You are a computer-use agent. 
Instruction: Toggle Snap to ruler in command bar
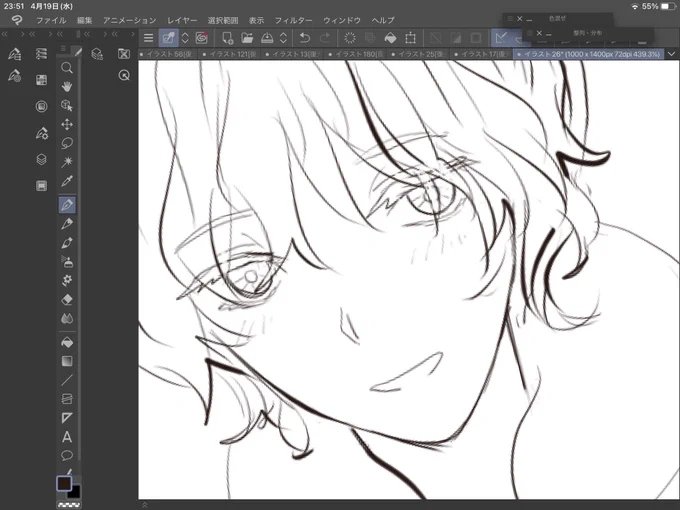[x=501, y=38]
